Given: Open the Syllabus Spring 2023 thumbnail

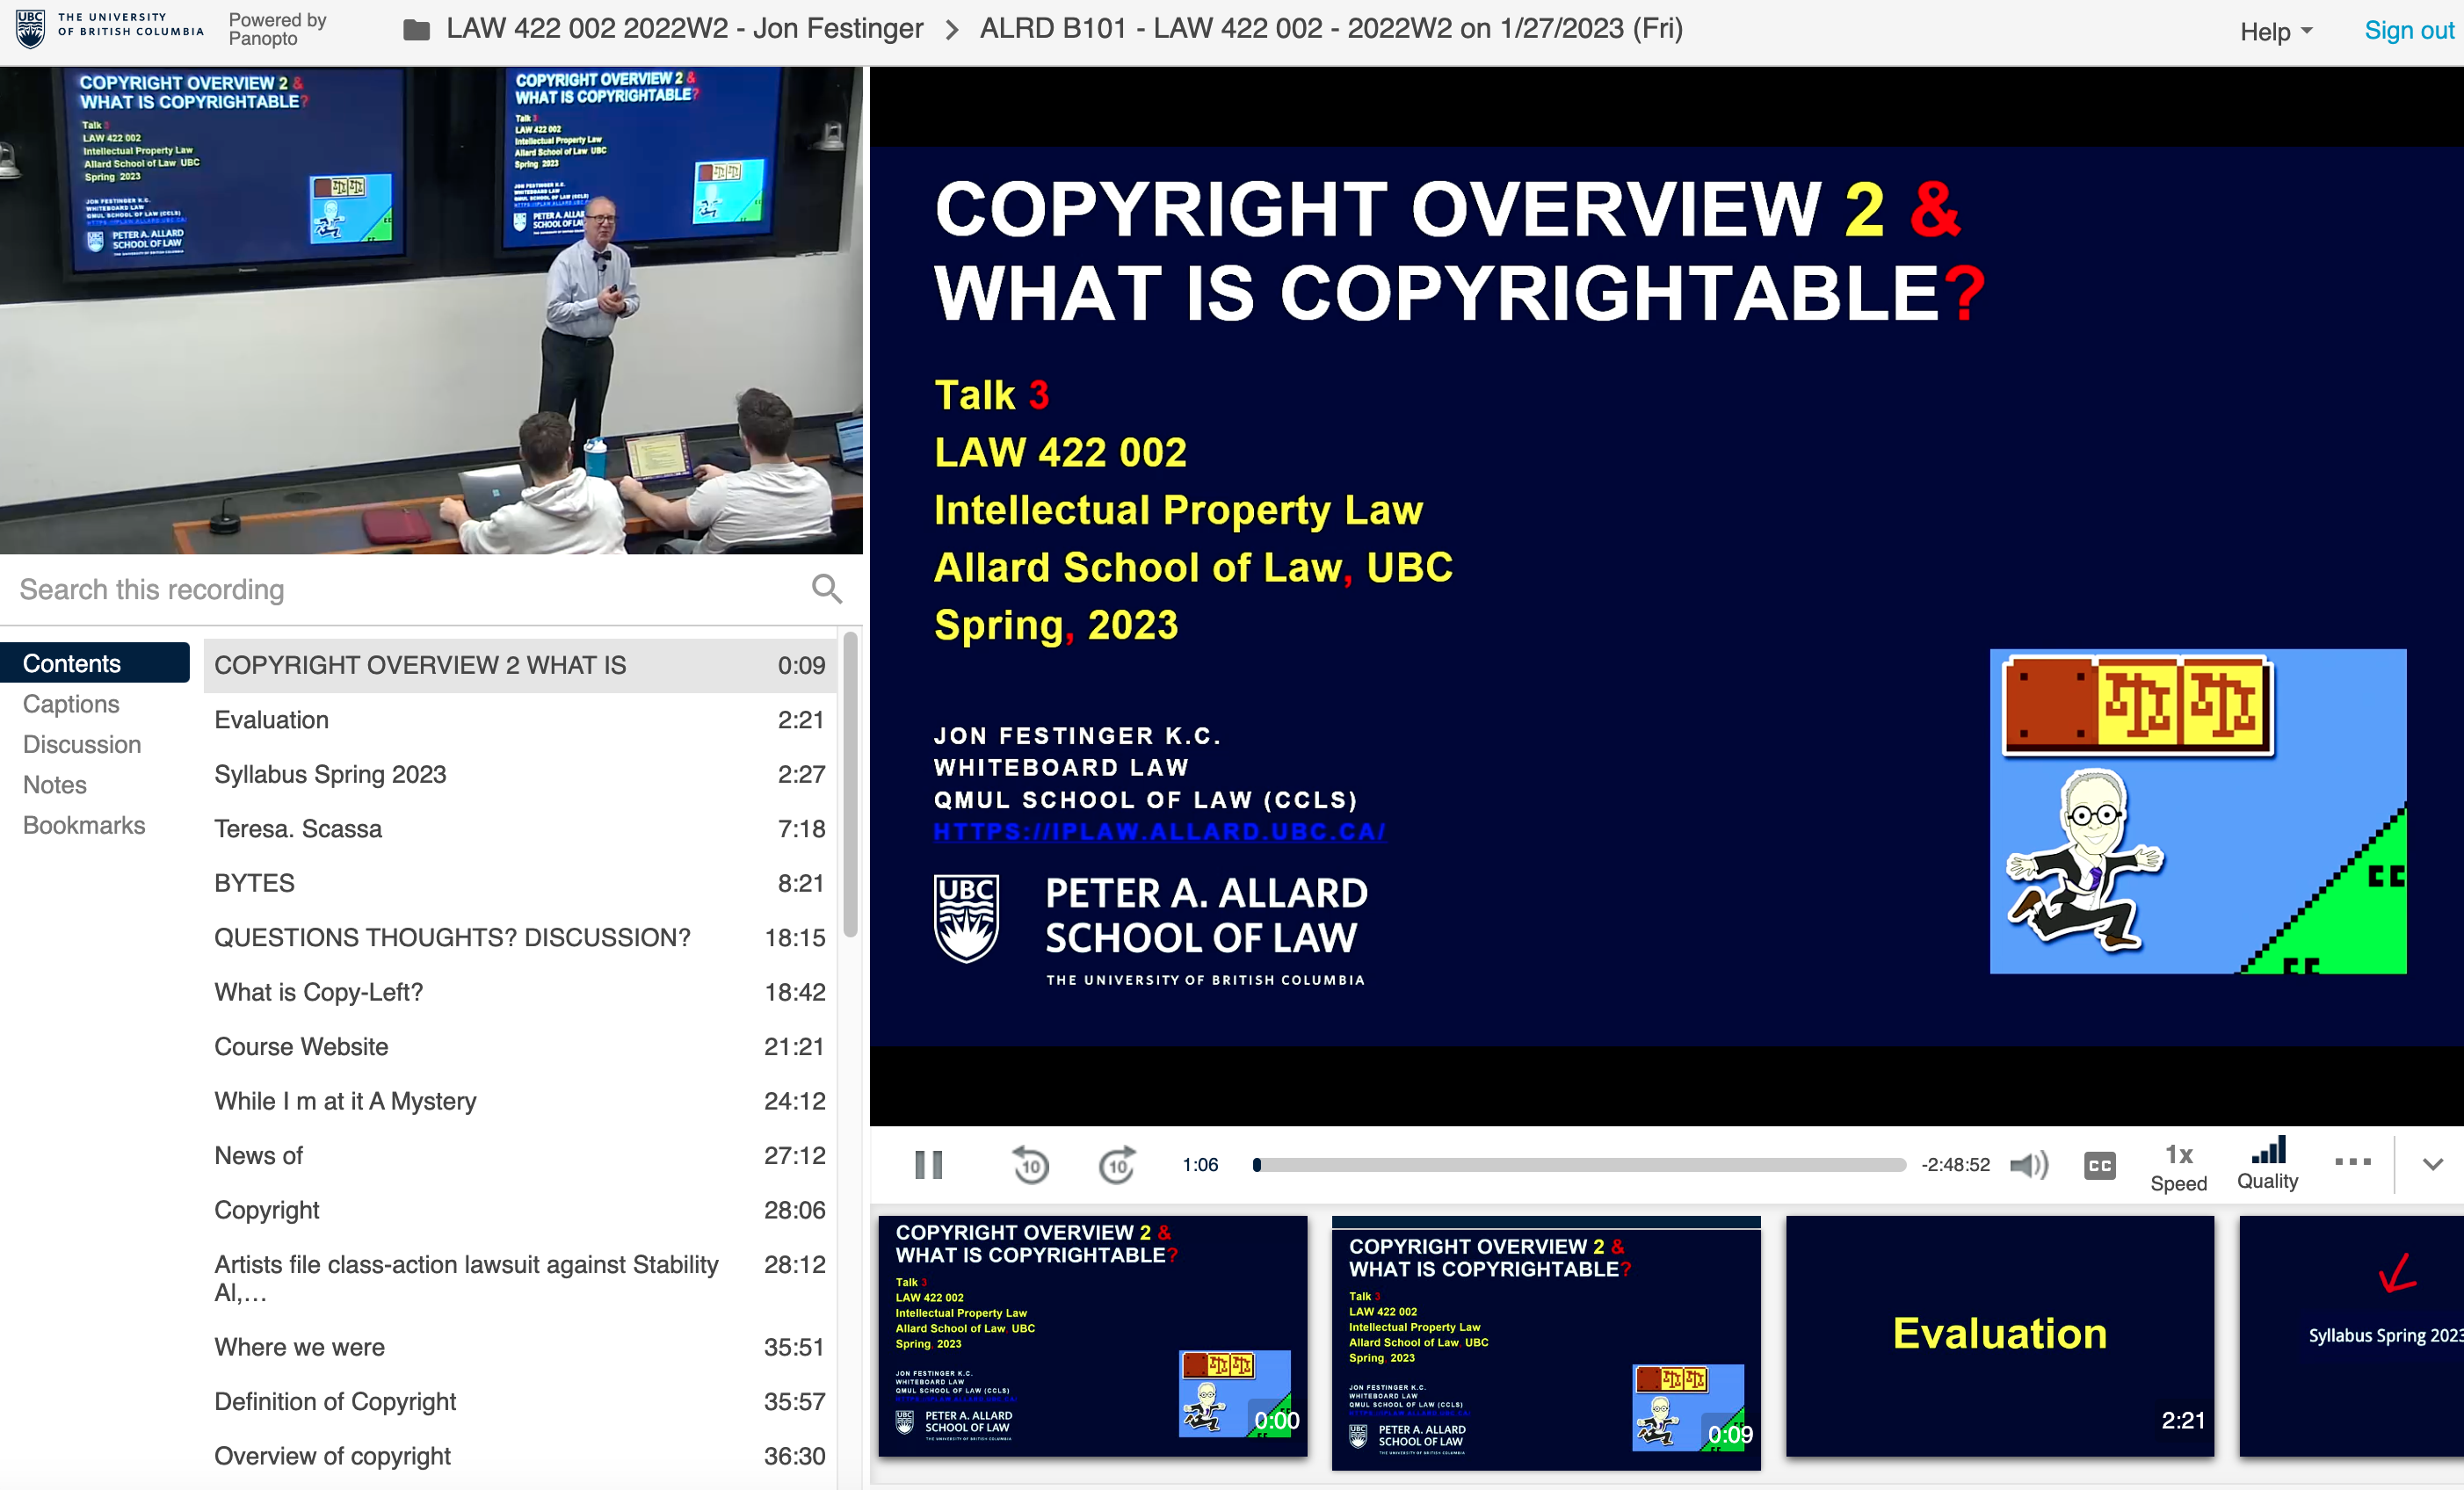Looking at the screenshot, I should (x=2352, y=1336).
